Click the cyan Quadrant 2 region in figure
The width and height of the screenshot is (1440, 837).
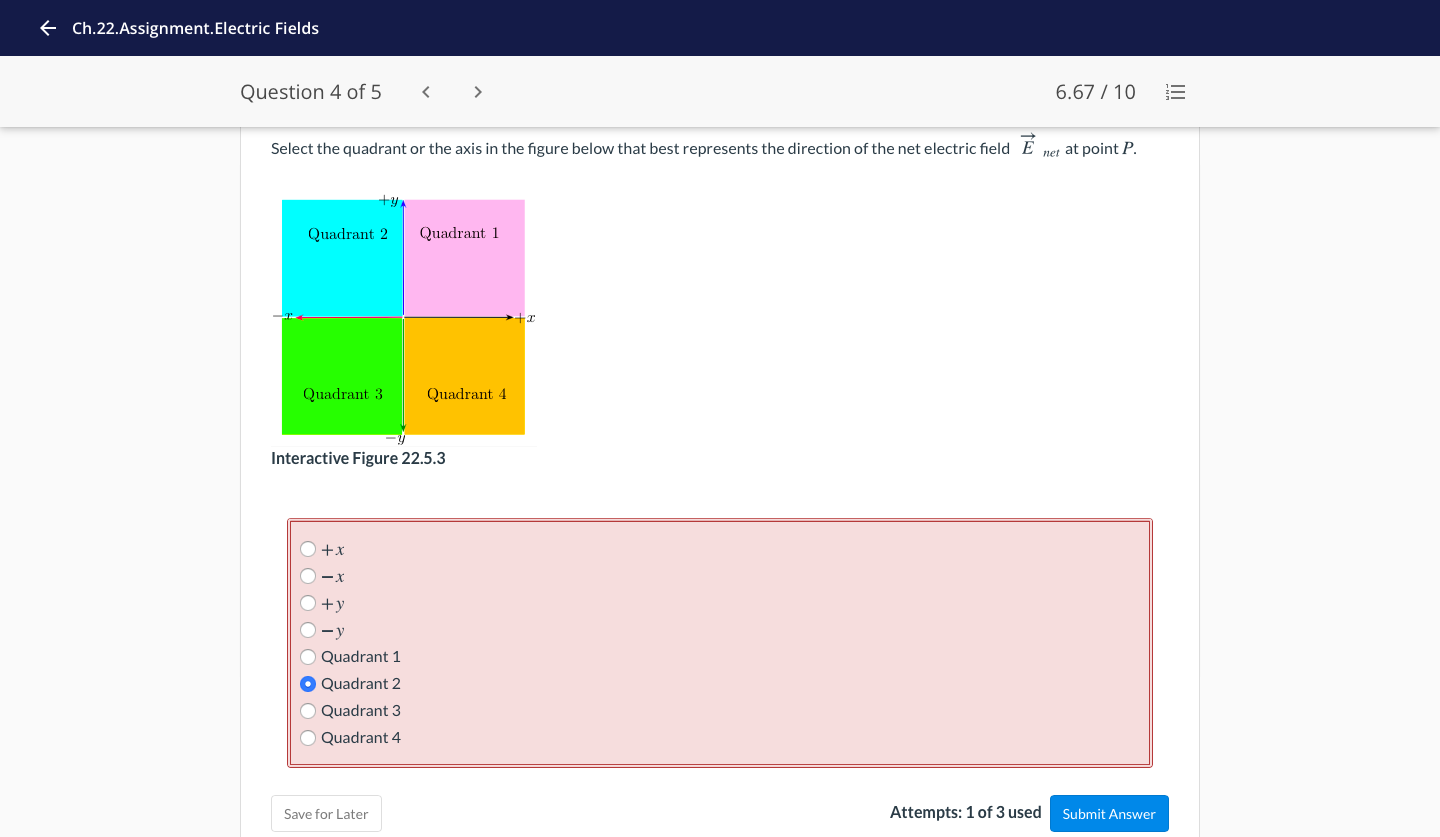tap(342, 258)
